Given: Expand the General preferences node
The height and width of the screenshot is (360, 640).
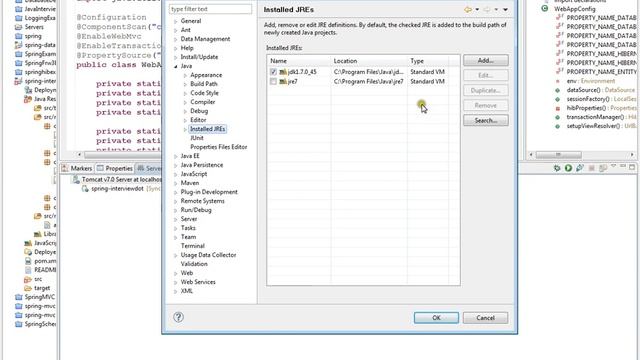Looking at the screenshot, I should 176,21.
